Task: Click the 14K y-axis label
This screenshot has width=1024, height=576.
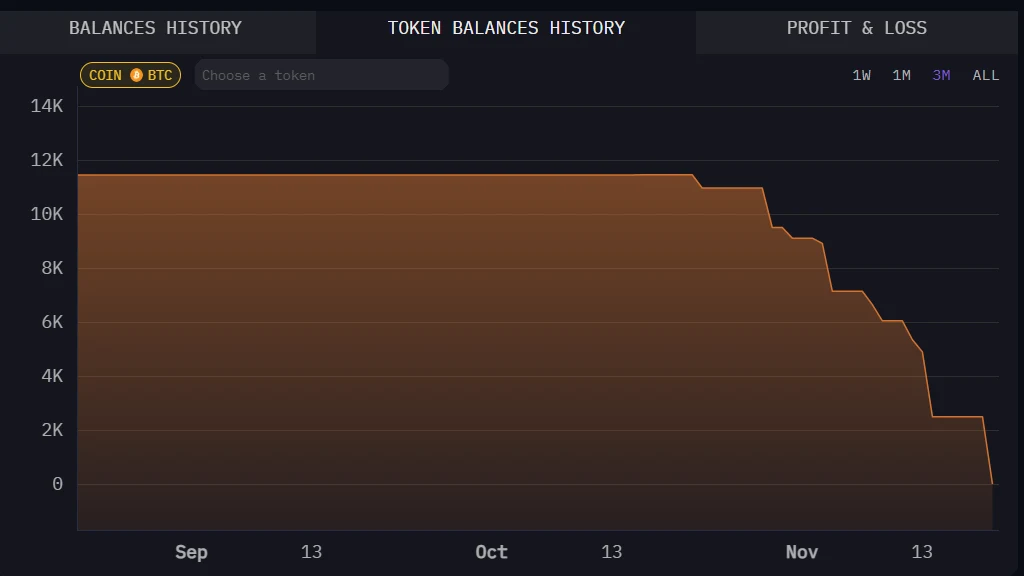Action: (x=47, y=106)
